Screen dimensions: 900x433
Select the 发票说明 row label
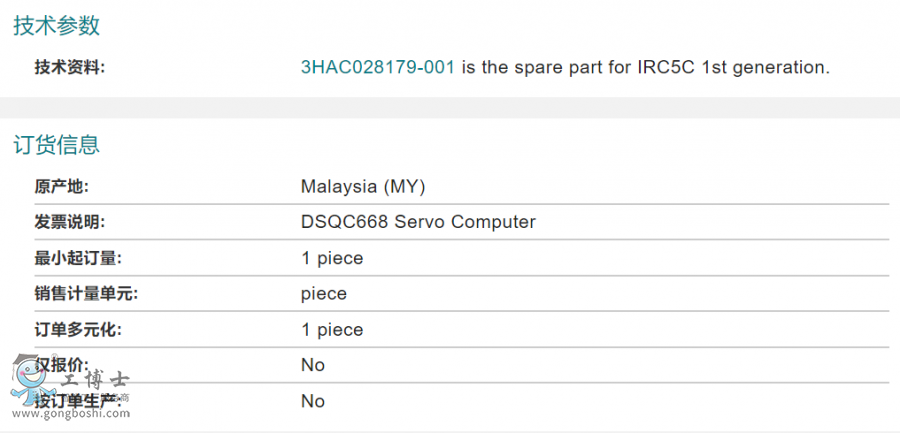[70, 222]
